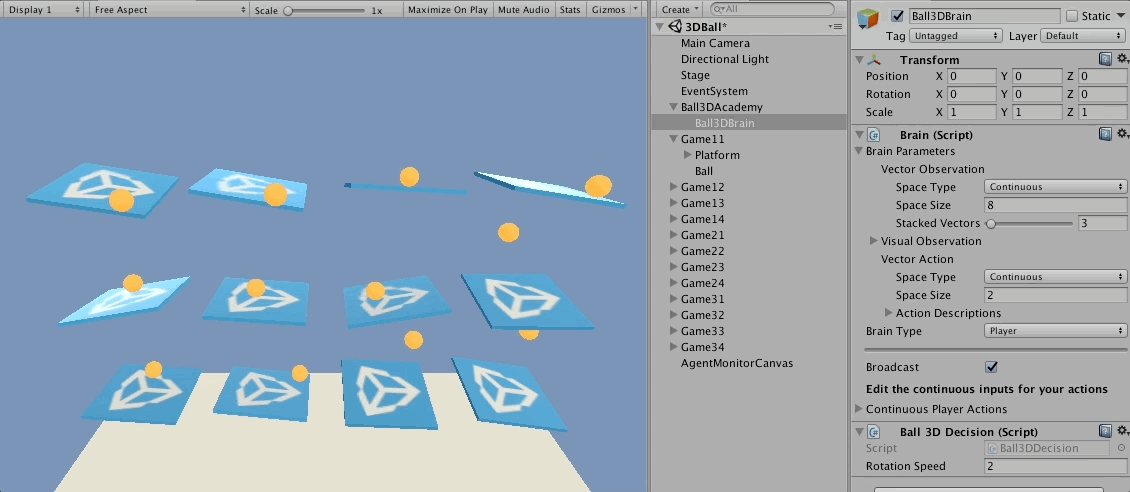Click the Transform axes icon
This screenshot has width=1130, height=492.
pyautogui.click(x=874, y=60)
